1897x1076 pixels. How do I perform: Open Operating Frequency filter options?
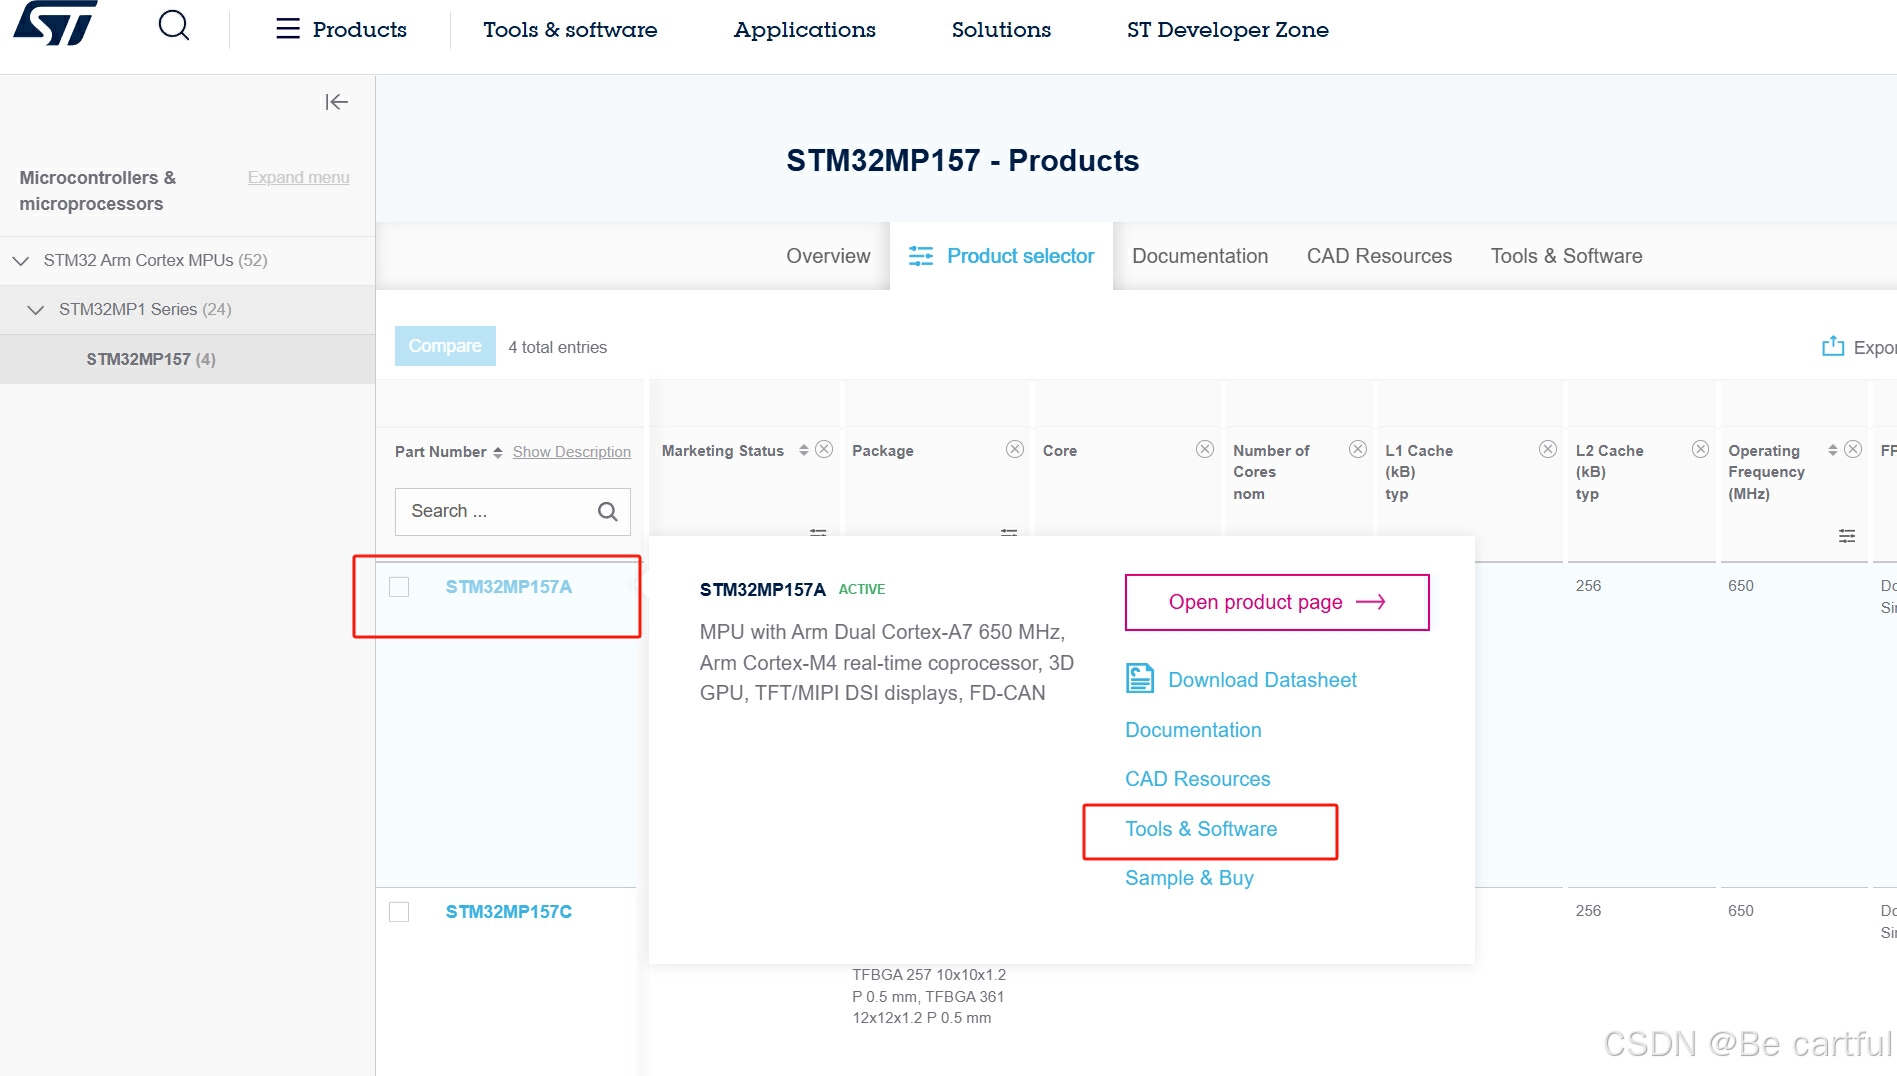pyautogui.click(x=1847, y=536)
